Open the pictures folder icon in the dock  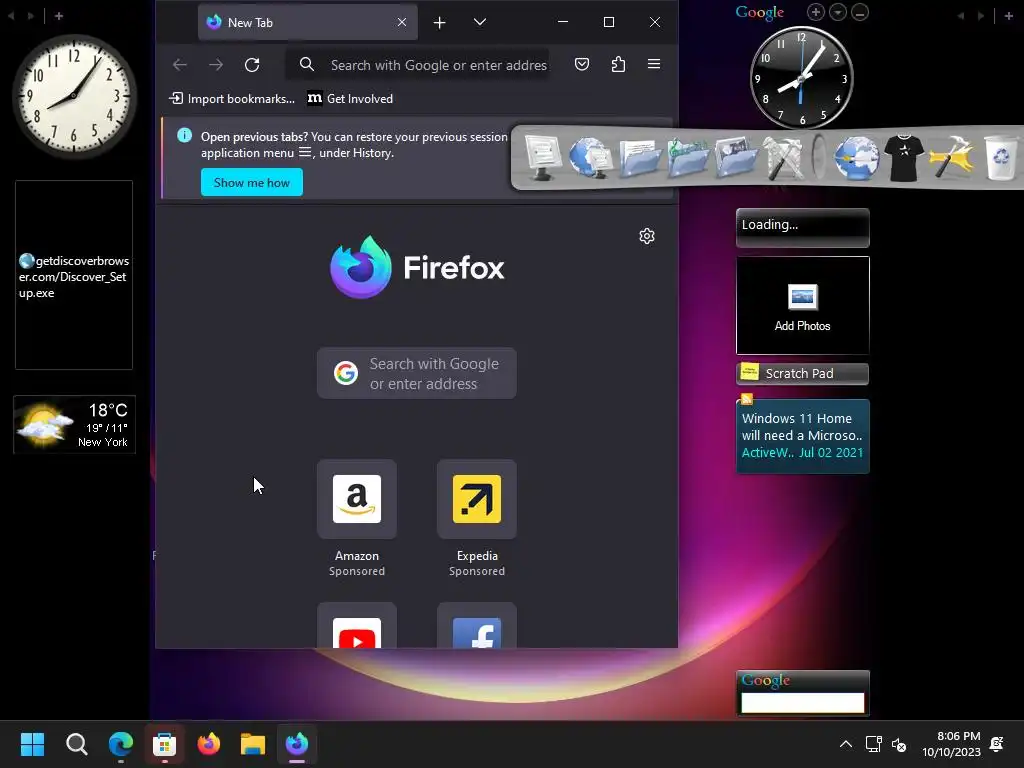[x=736, y=157]
